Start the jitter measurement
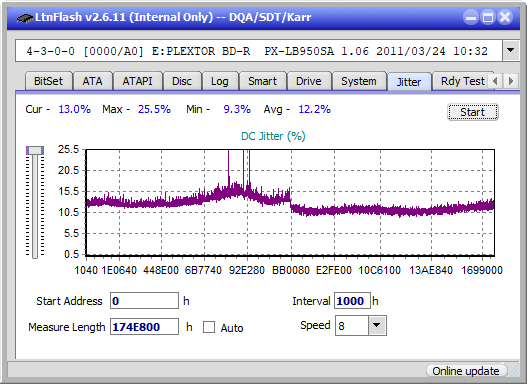 point(473,112)
